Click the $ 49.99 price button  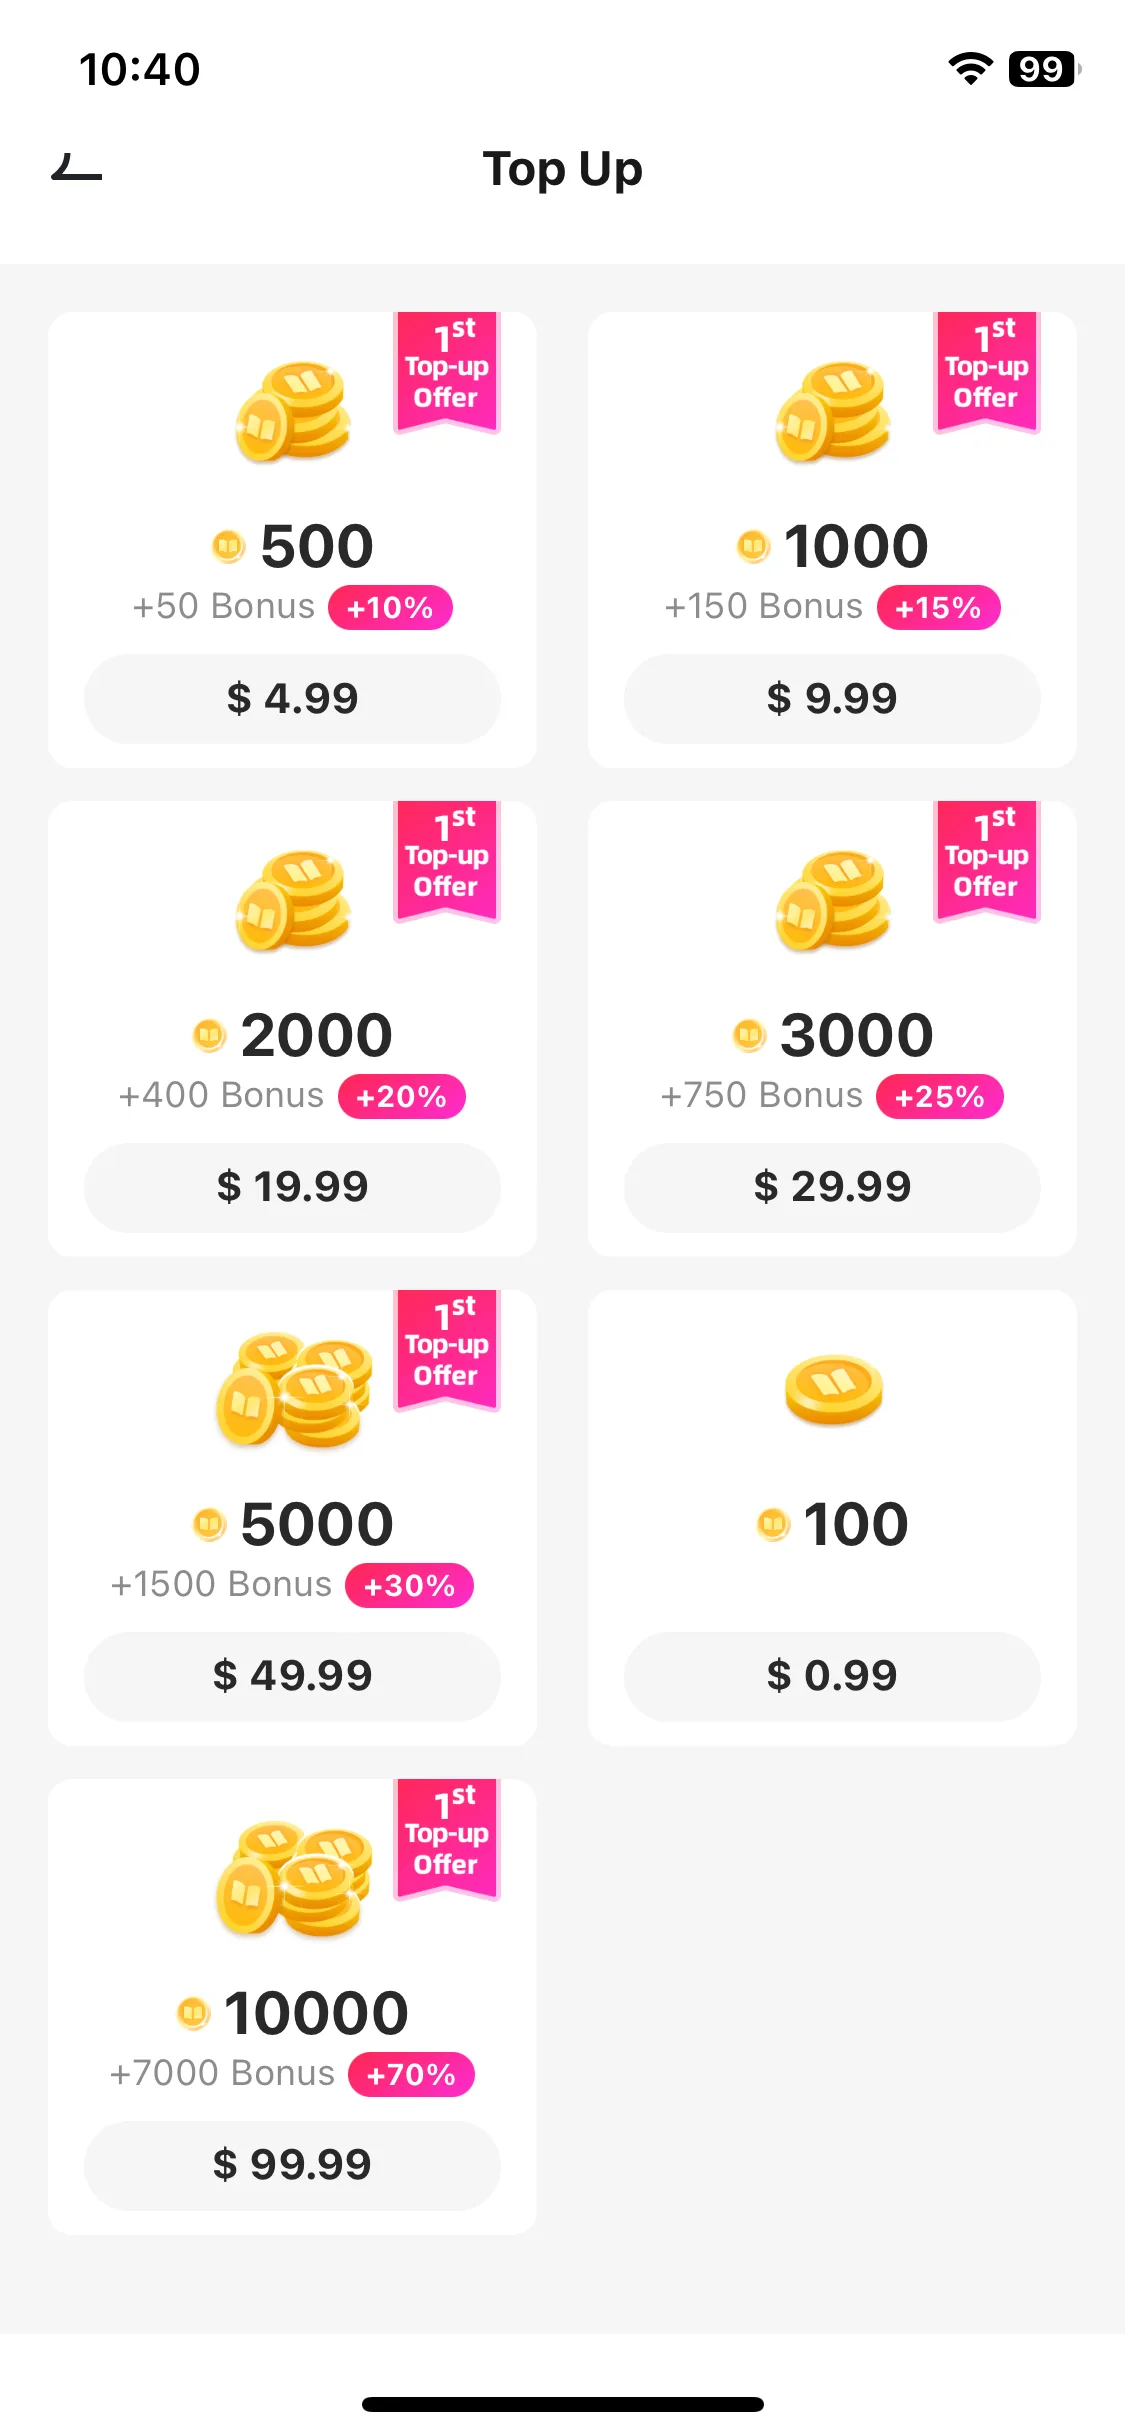point(292,1676)
